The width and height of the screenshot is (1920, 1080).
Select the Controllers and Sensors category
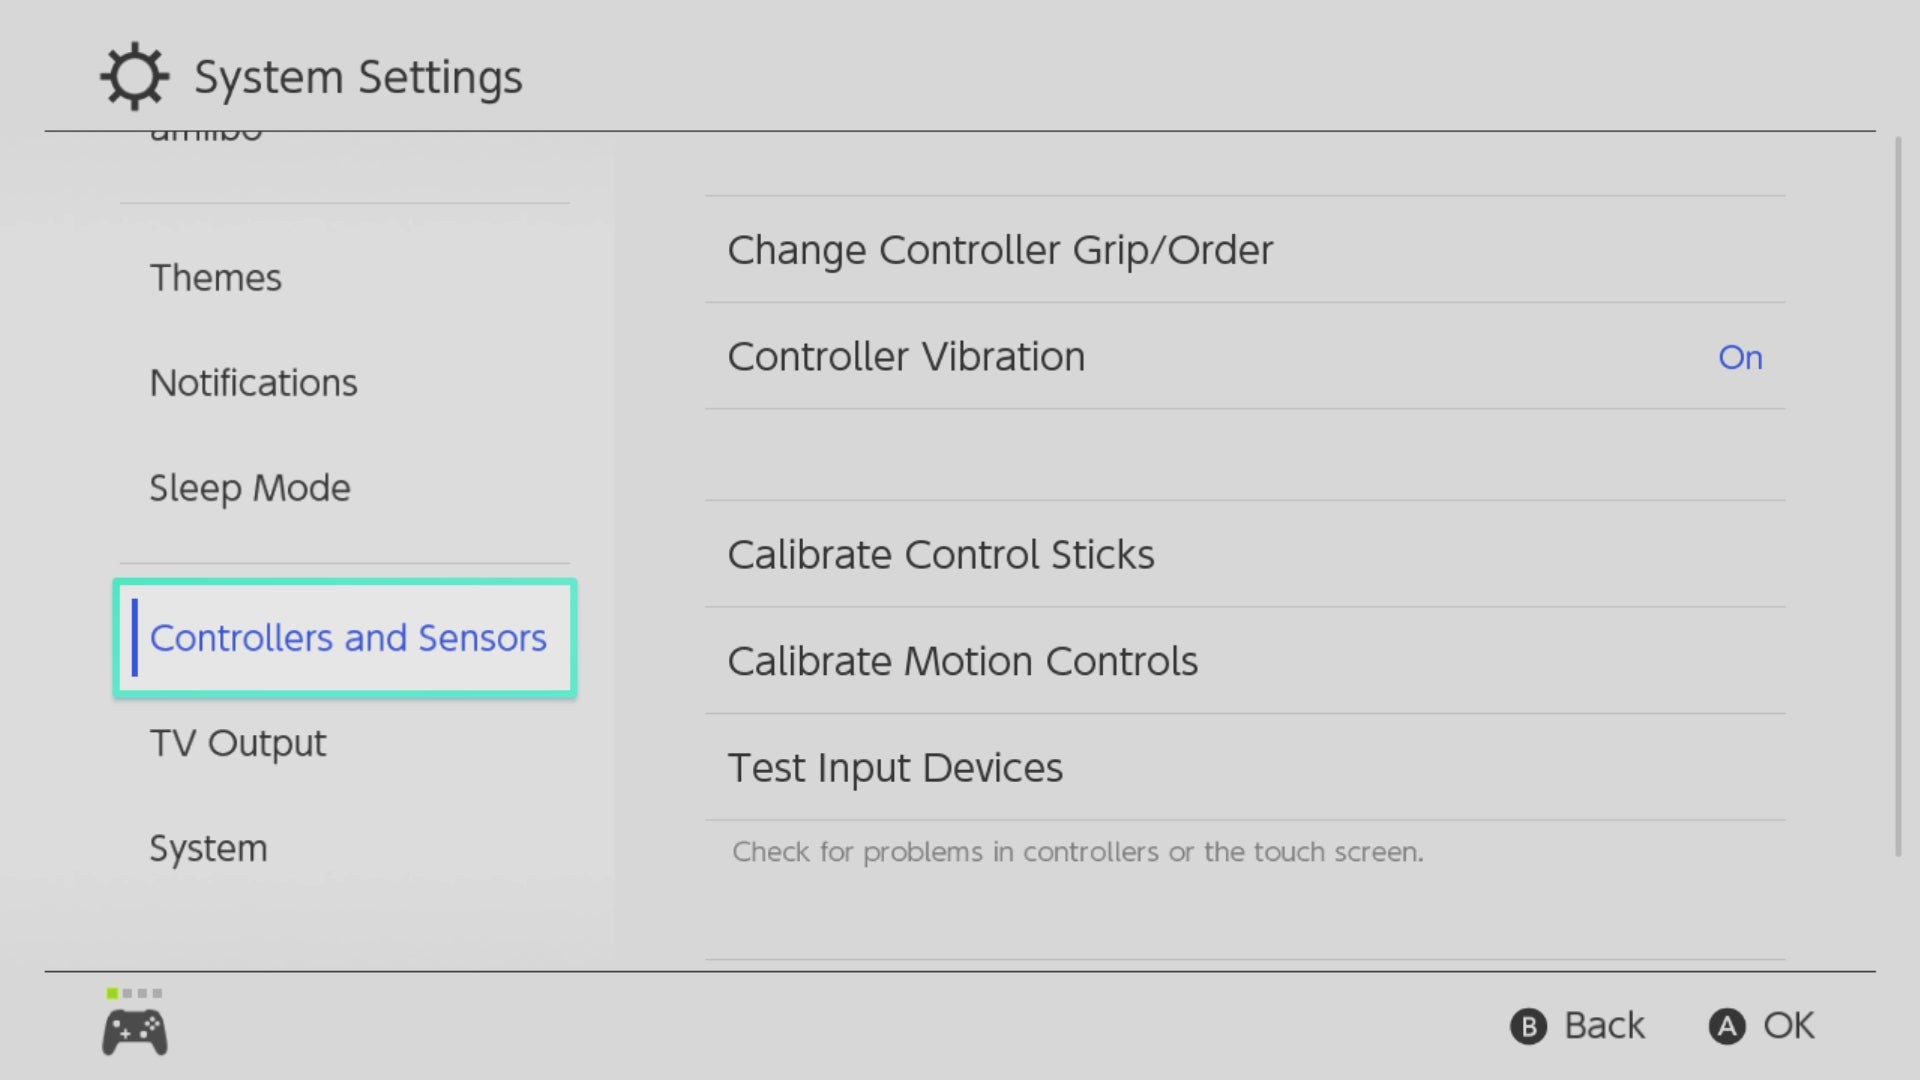pyautogui.click(x=347, y=638)
